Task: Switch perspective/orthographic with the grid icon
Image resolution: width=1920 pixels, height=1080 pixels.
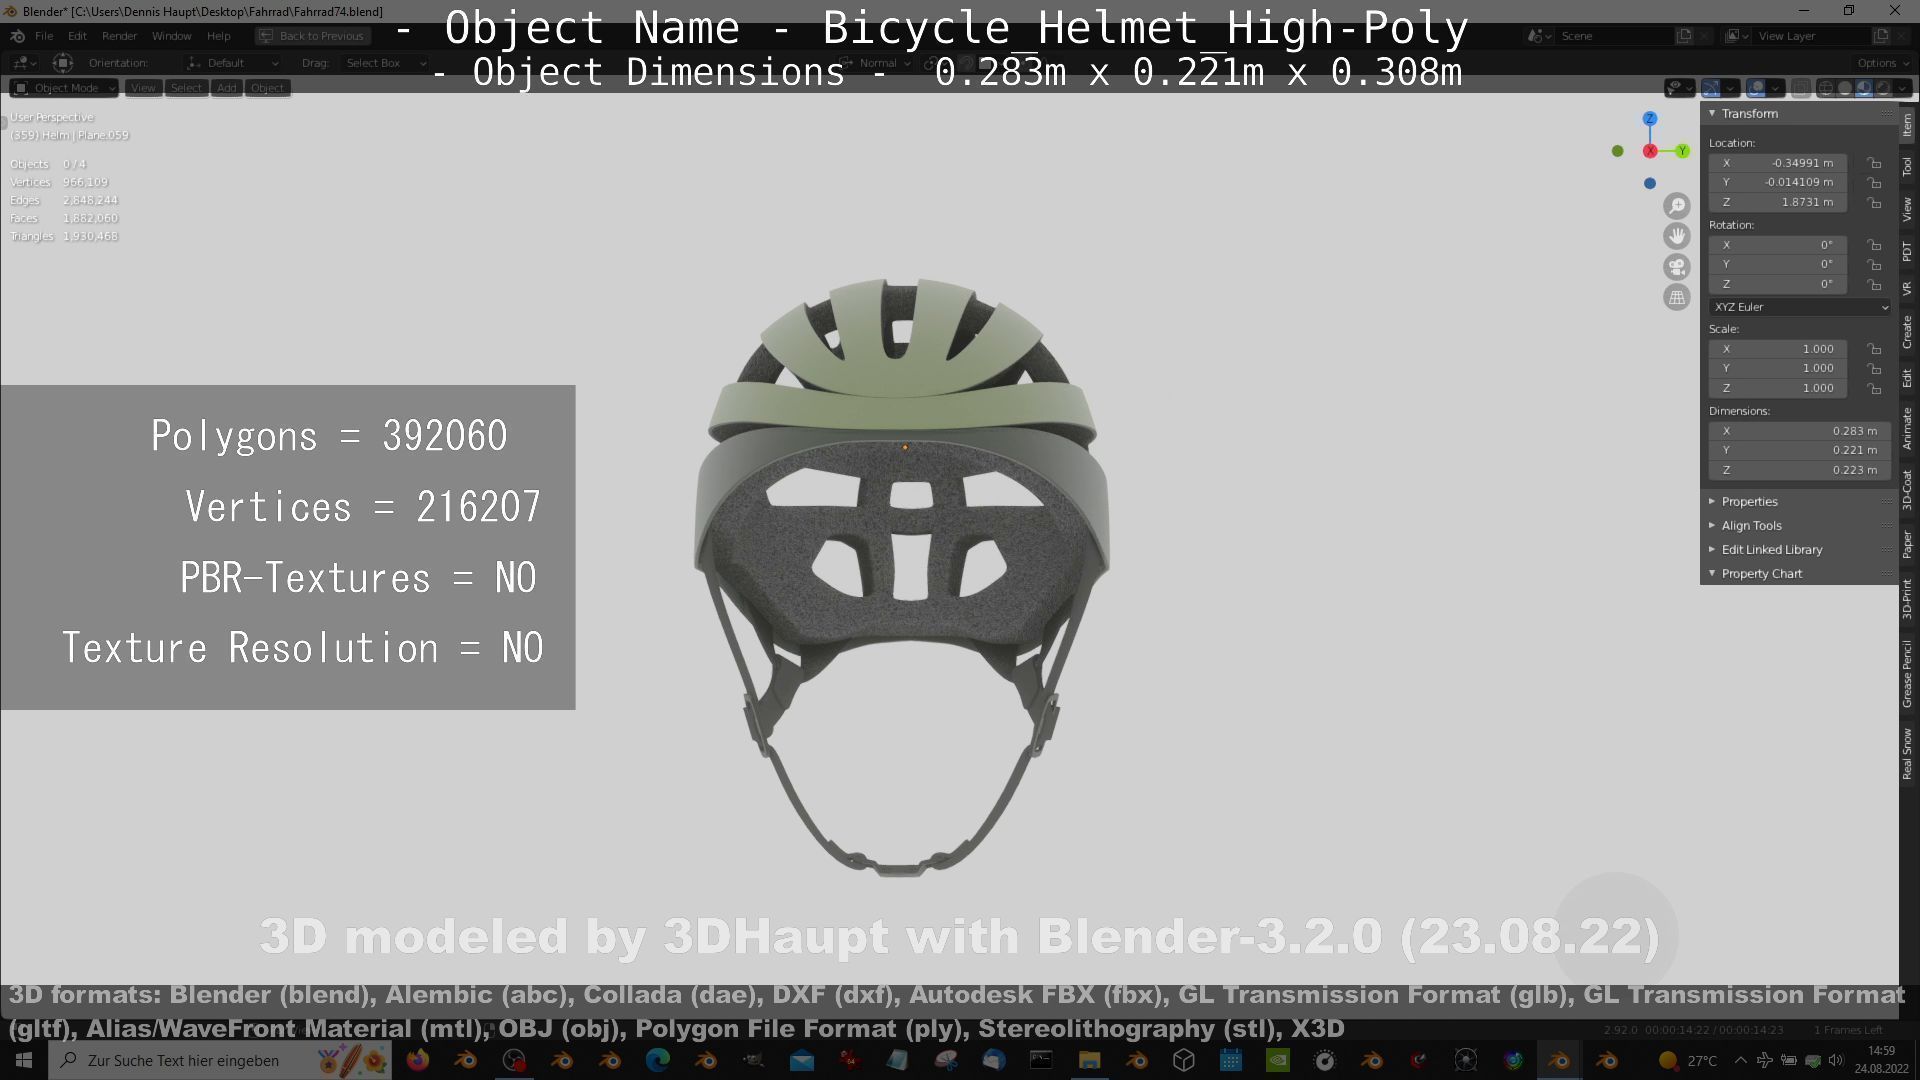Action: tap(1677, 297)
